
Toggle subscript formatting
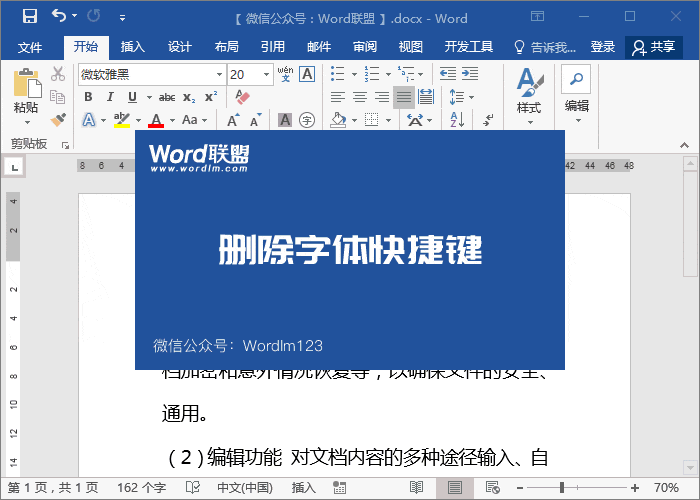tap(189, 97)
